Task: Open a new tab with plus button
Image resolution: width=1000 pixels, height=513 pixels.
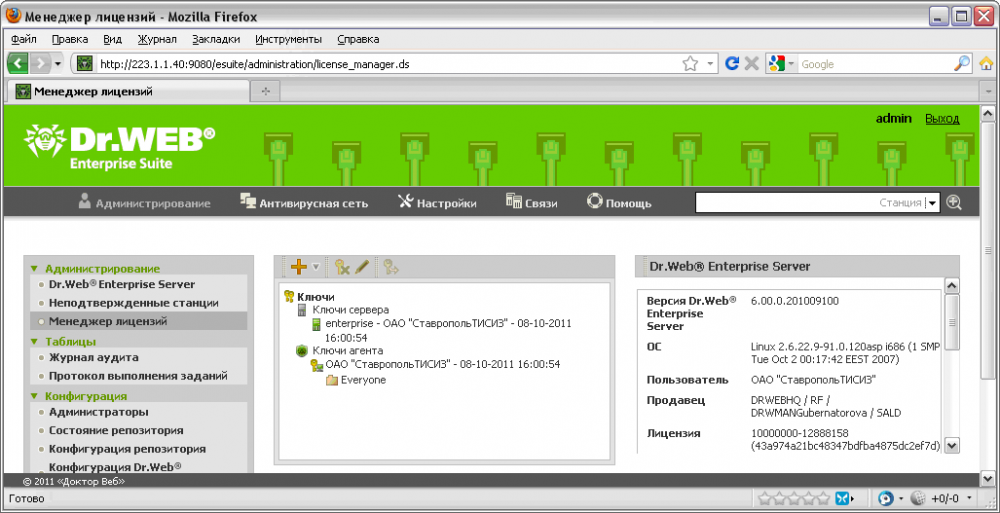Action: click(x=267, y=92)
